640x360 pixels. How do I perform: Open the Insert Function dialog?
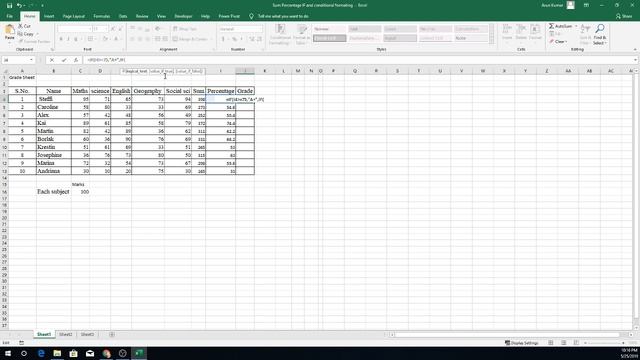point(76,60)
